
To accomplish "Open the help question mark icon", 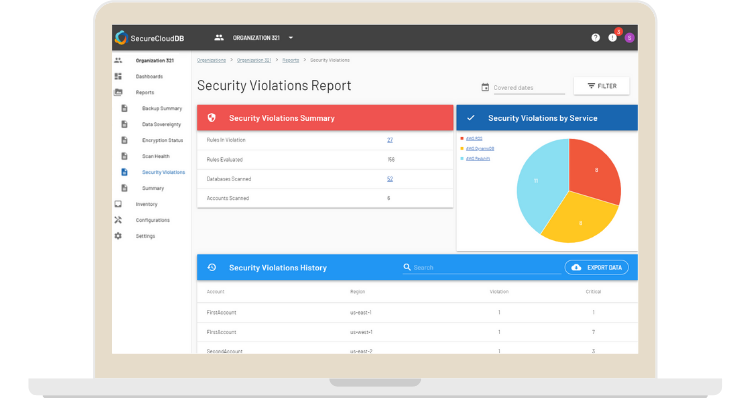I will point(596,37).
